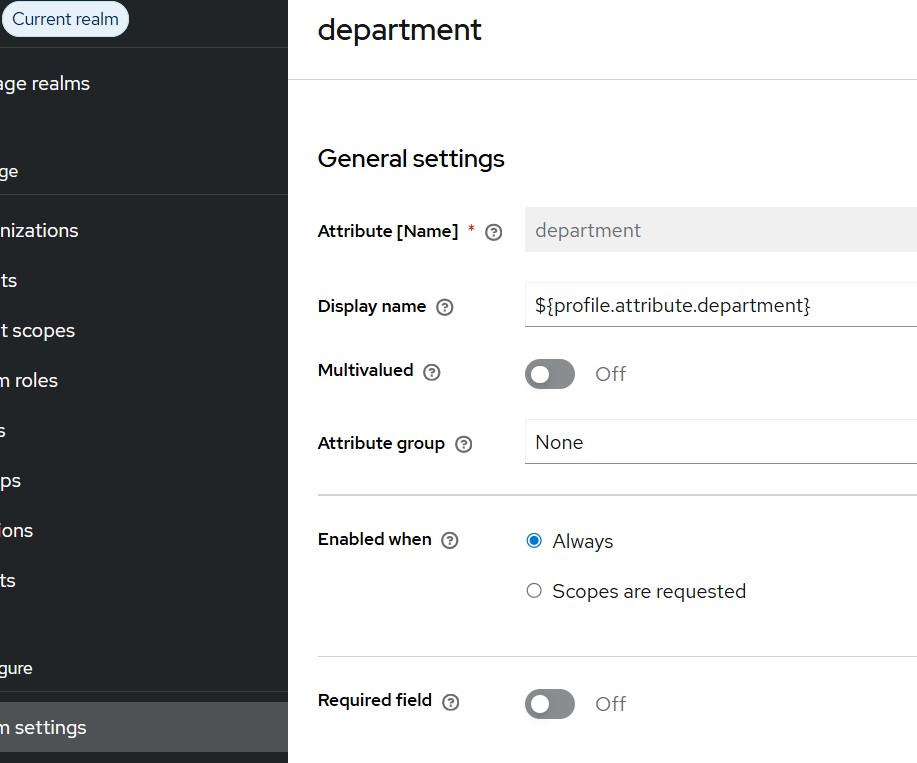Image resolution: width=917 pixels, height=763 pixels.
Task: Click the Current realm badge
Action: click(65, 19)
